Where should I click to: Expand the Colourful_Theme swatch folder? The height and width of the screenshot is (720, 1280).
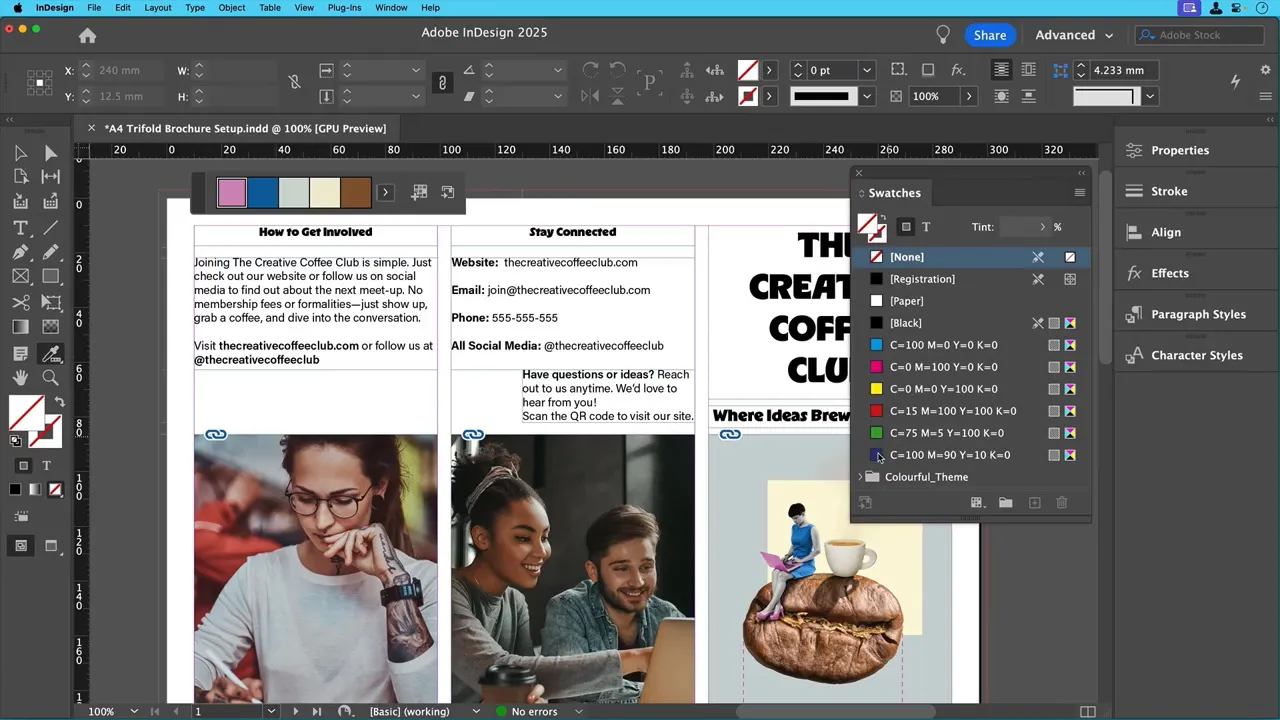pyautogui.click(x=860, y=477)
